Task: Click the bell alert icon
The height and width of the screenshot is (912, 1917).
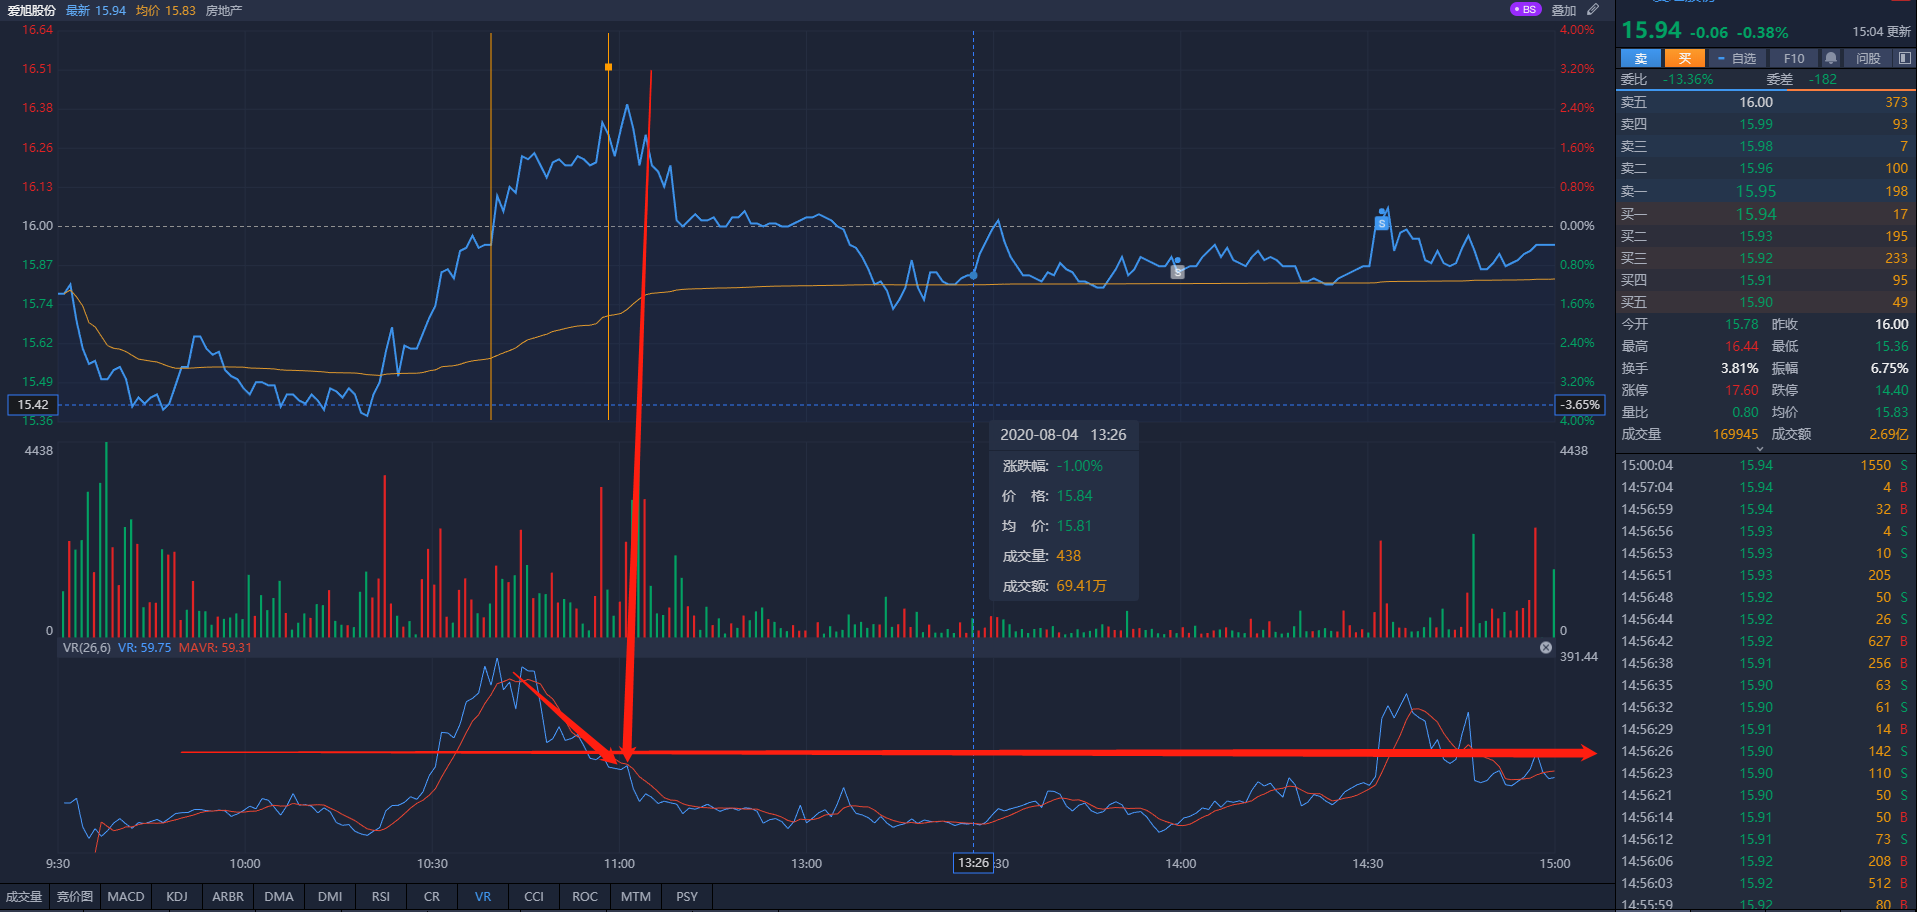Action: click(x=1831, y=58)
